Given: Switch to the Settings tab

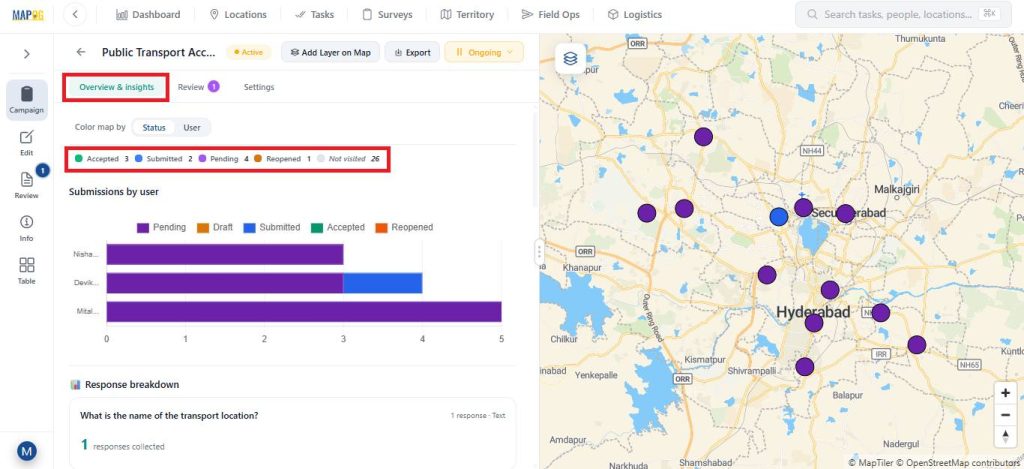Looking at the screenshot, I should 259,87.
